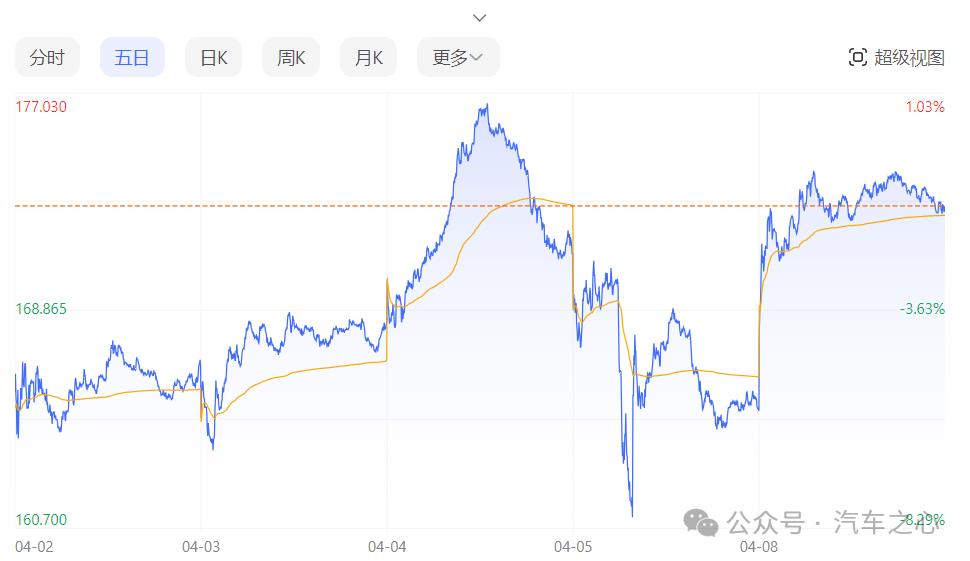Switch to 周K weekly chart

[291, 58]
